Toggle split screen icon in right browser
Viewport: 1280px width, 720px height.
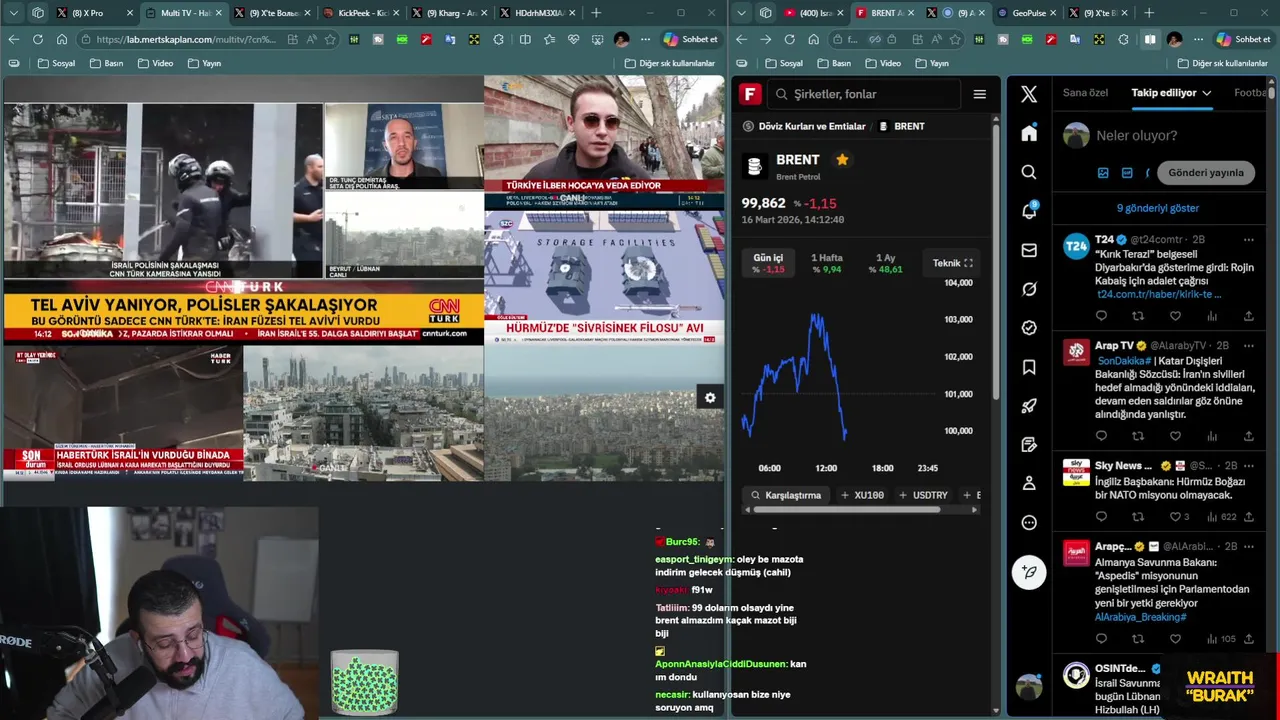click(x=1150, y=39)
